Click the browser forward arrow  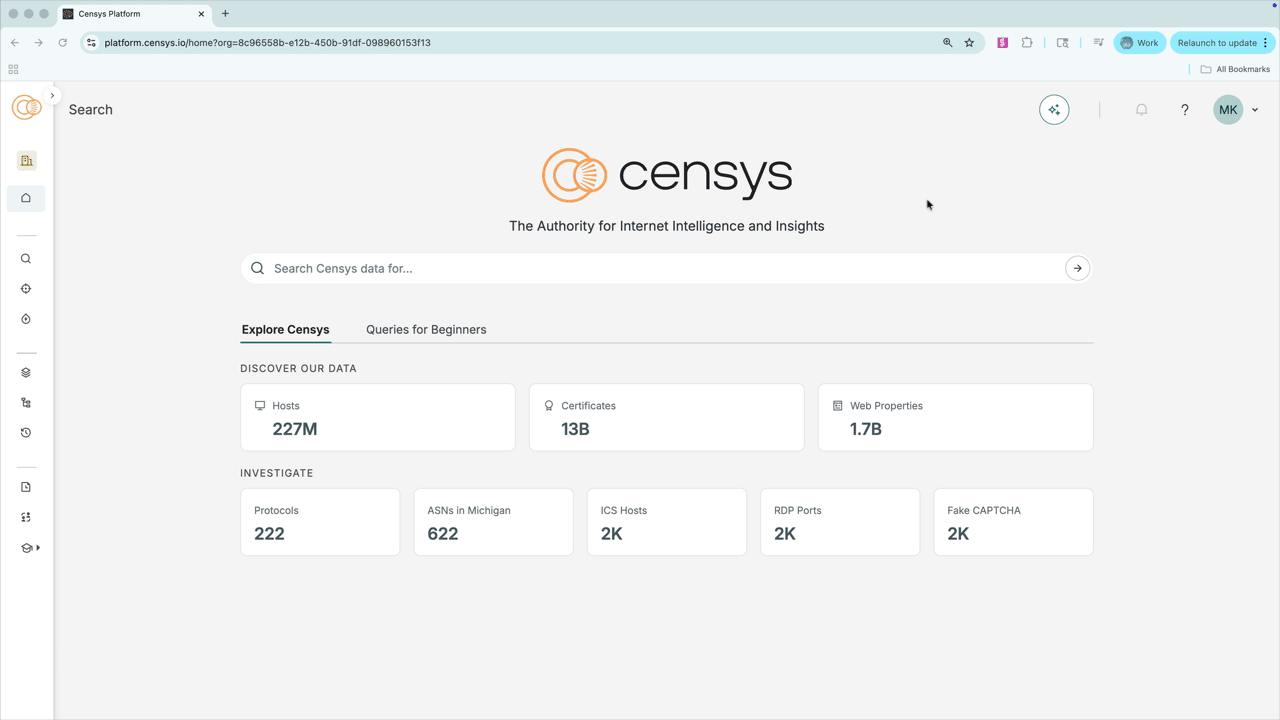[x=38, y=43]
